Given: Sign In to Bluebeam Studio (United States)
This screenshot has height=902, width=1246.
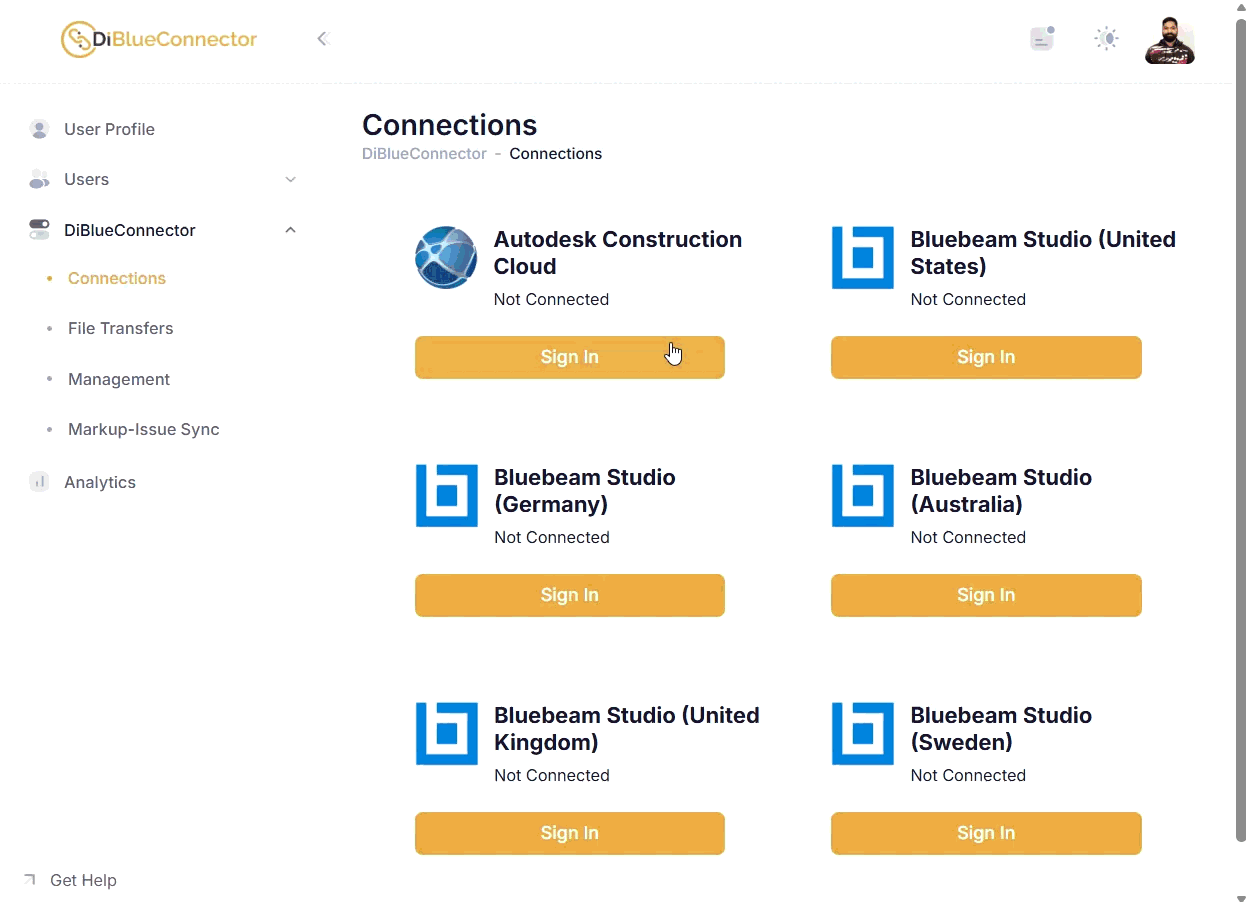Looking at the screenshot, I should pos(986,357).
